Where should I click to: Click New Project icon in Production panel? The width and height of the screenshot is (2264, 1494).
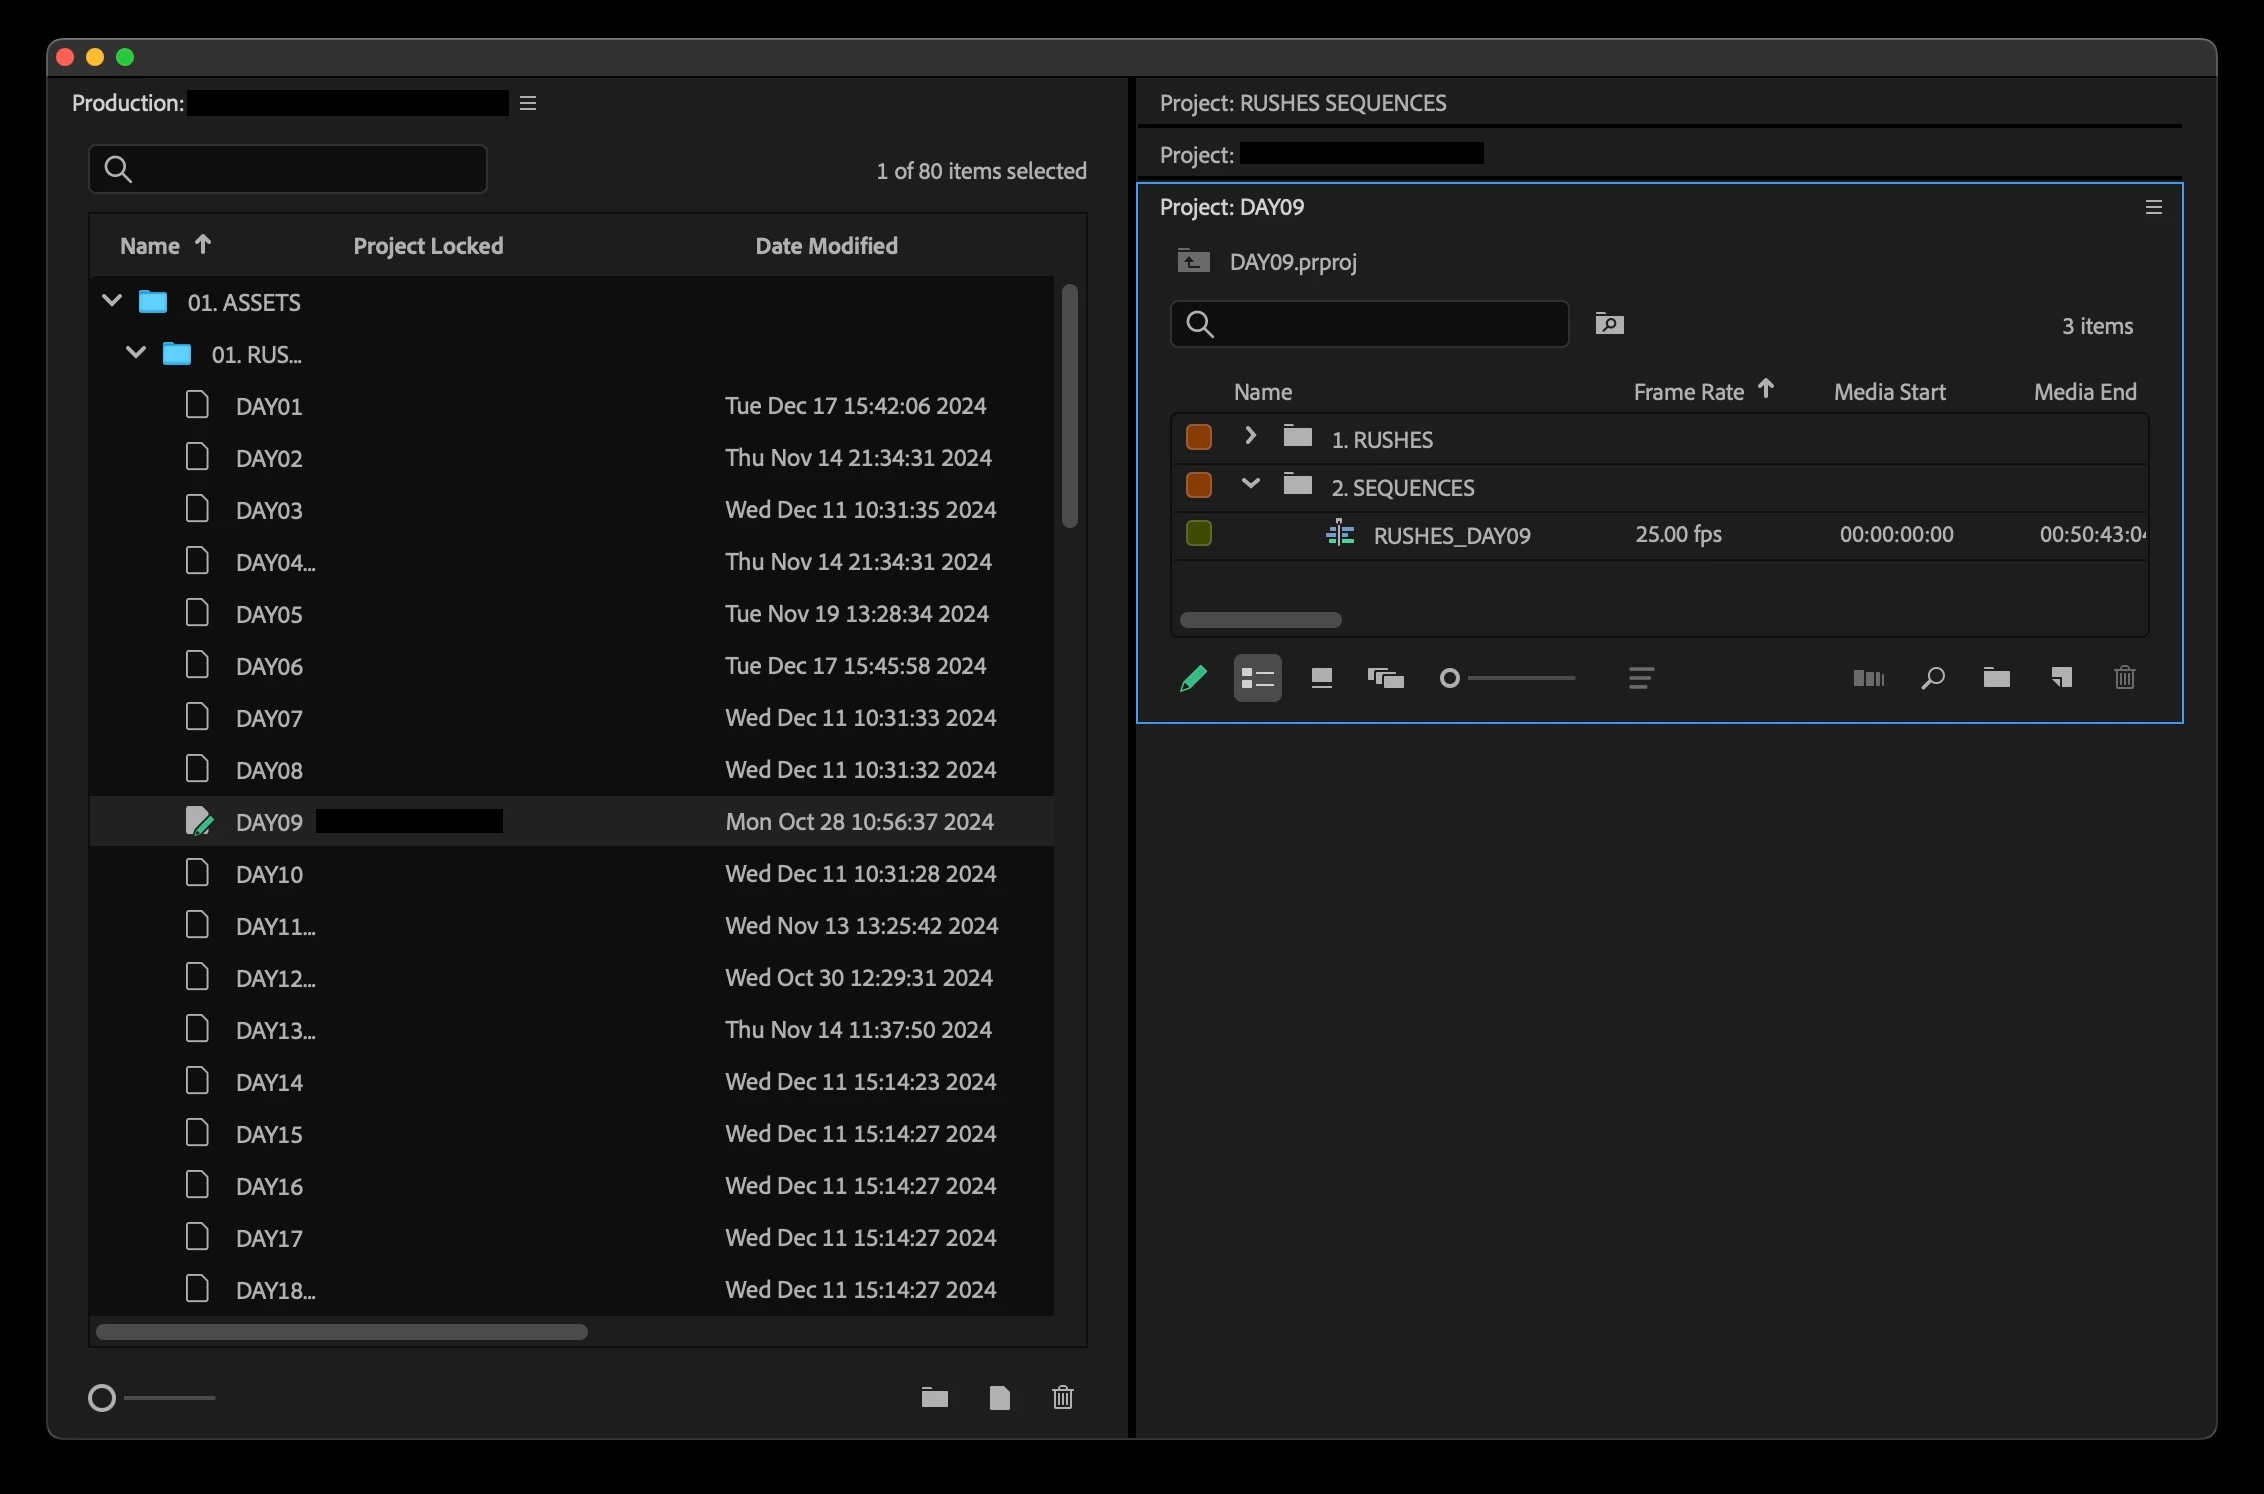point(999,1398)
